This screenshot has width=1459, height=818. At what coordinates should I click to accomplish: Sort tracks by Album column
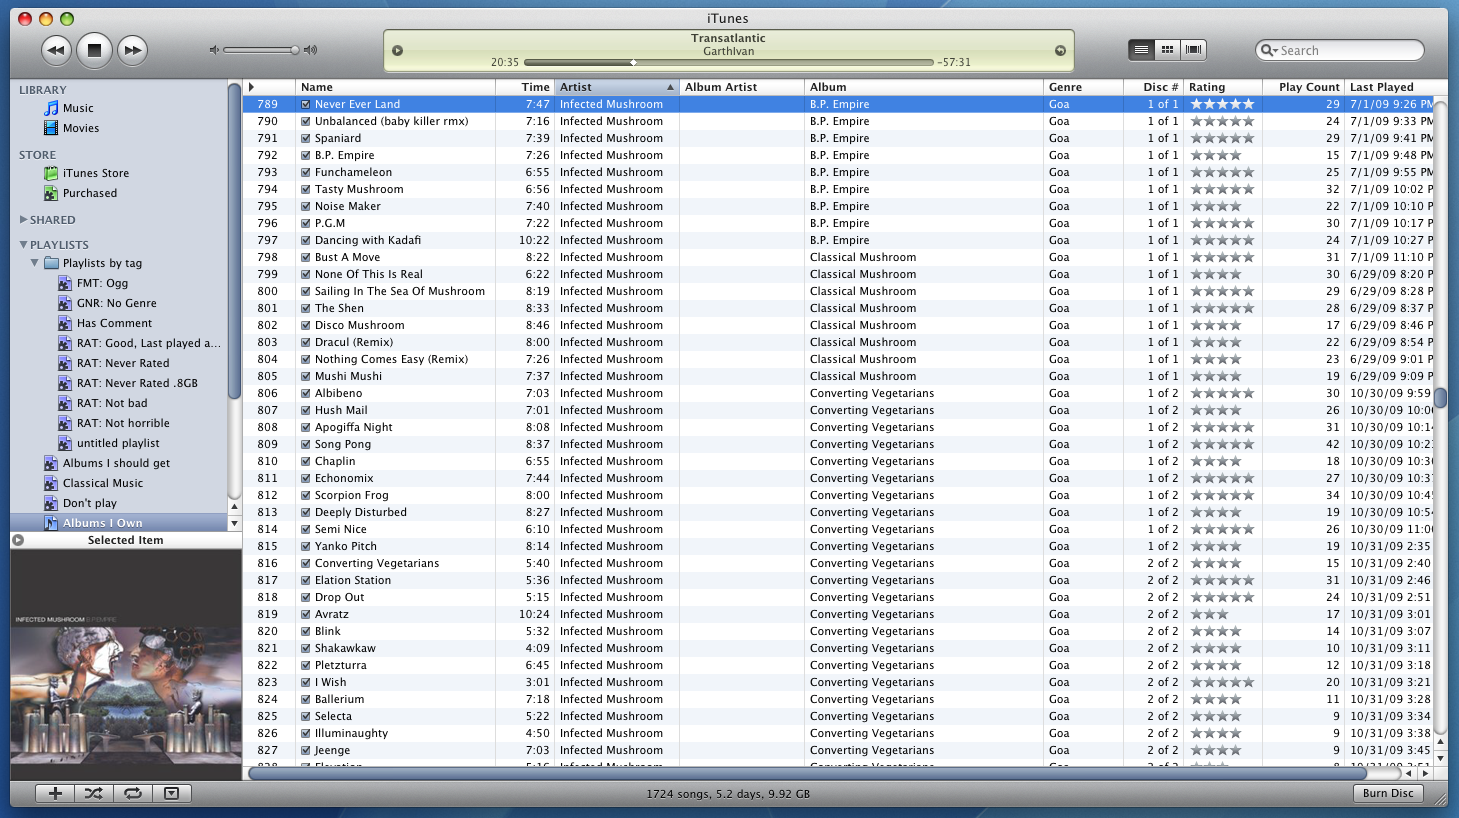[x=924, y=87]
